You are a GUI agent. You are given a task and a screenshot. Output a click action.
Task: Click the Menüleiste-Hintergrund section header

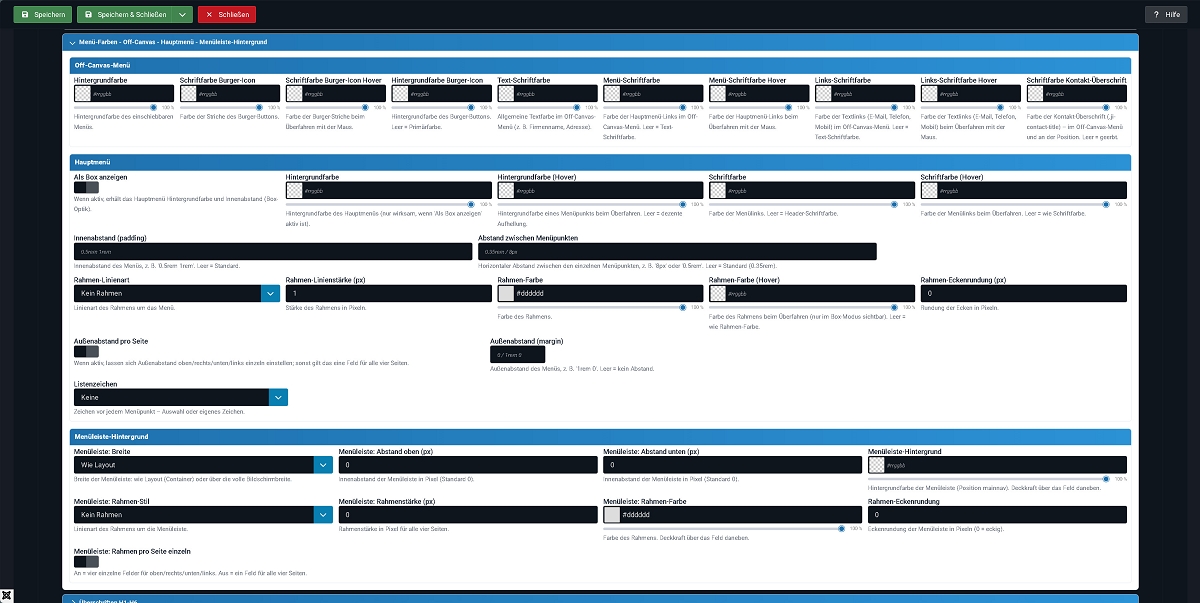coord(600,437)
